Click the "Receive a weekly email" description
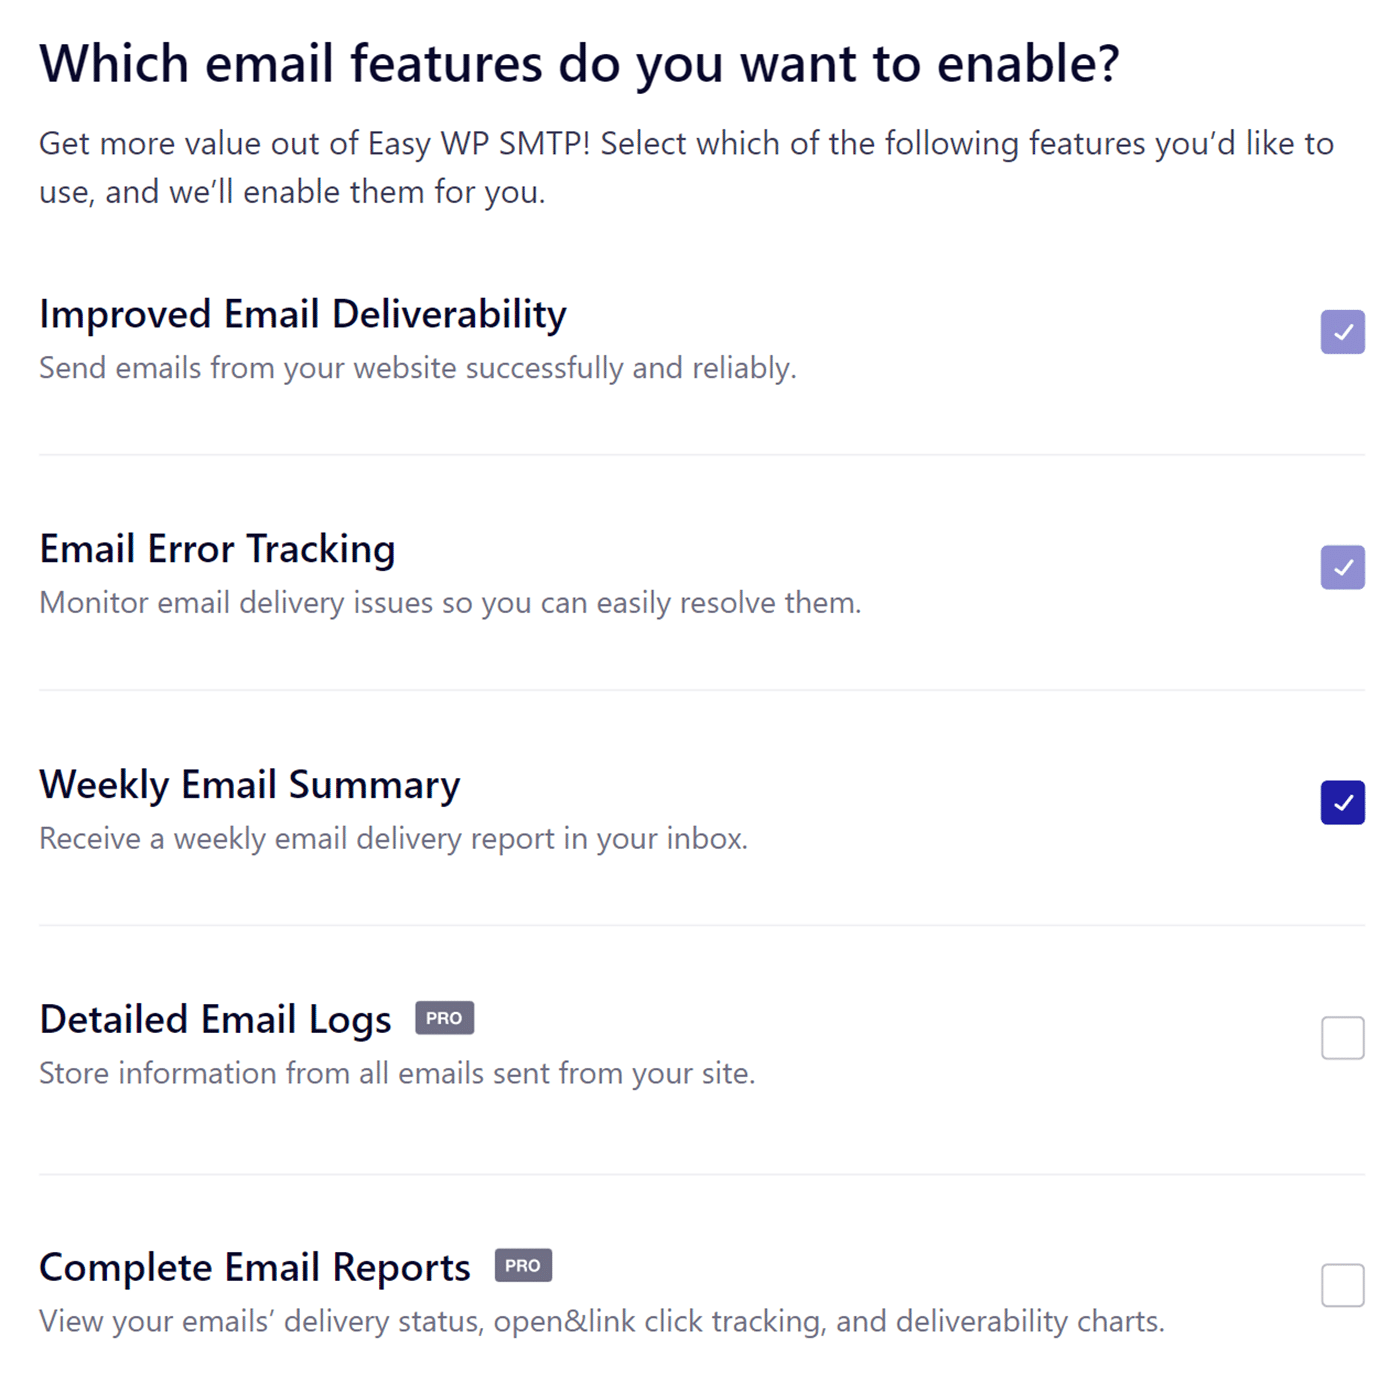 [393, 838]
